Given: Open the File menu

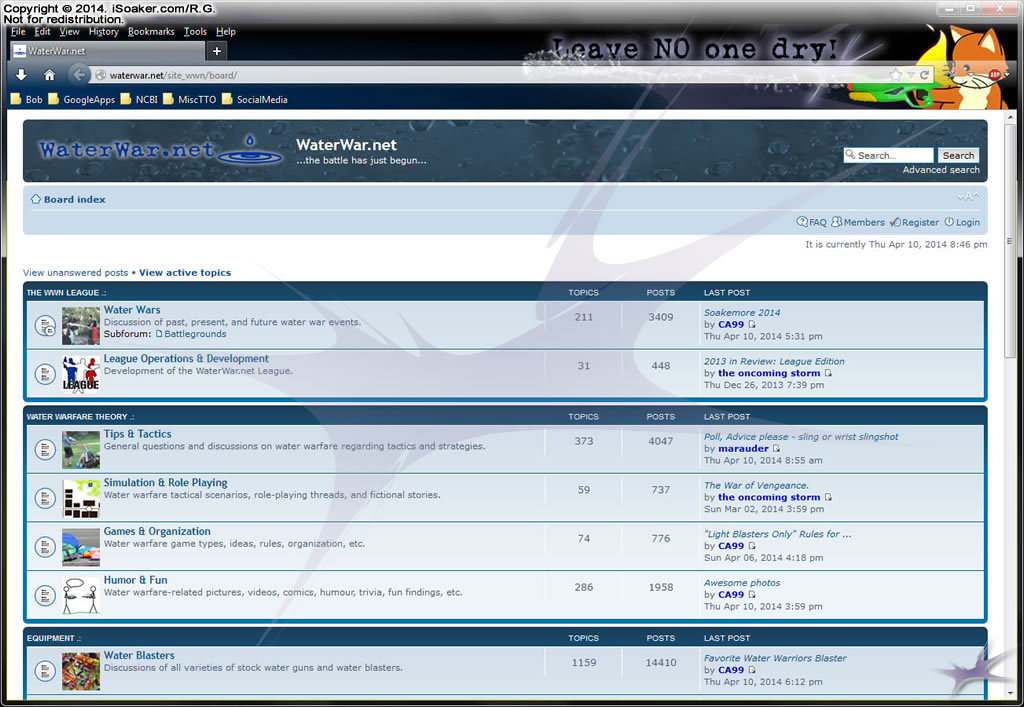Looking at the screenshot, I should point(18,31).
